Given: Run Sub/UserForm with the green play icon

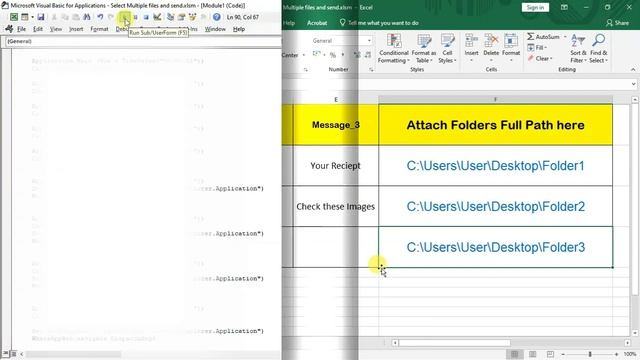Looking at the screenshot, I should [125, 17].
